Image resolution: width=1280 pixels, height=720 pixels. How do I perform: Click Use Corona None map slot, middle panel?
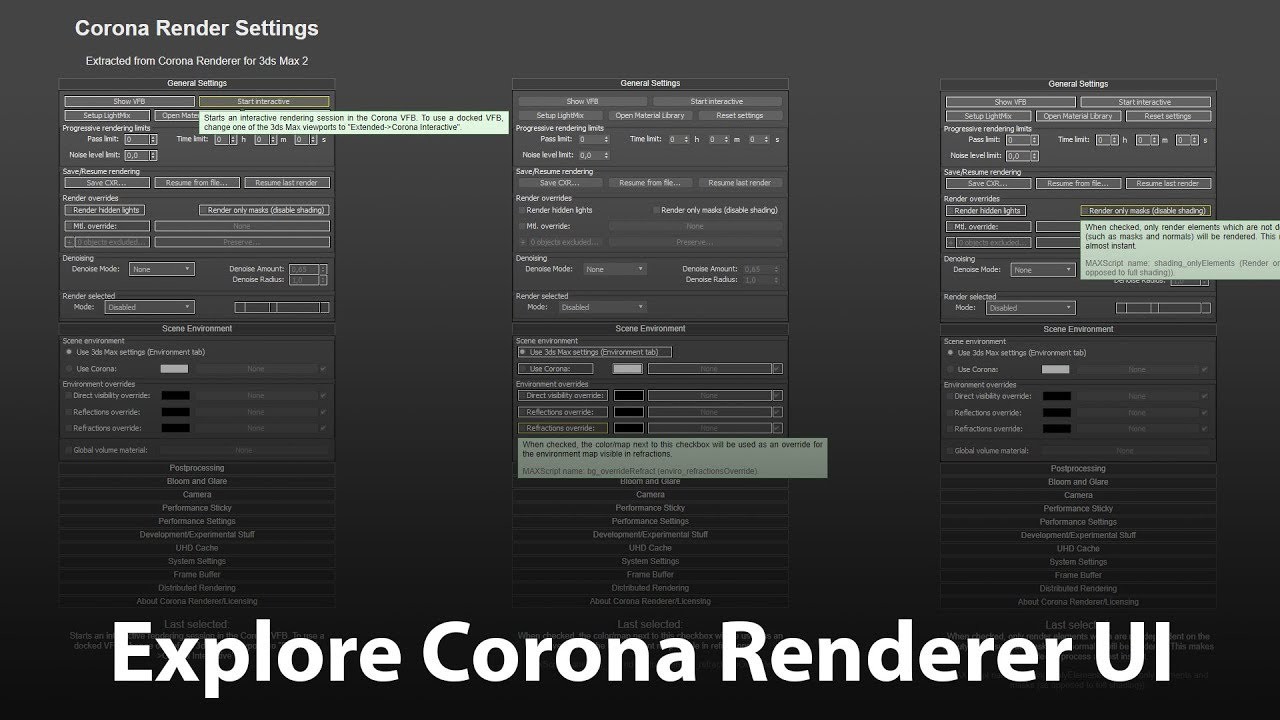point(709,369)
